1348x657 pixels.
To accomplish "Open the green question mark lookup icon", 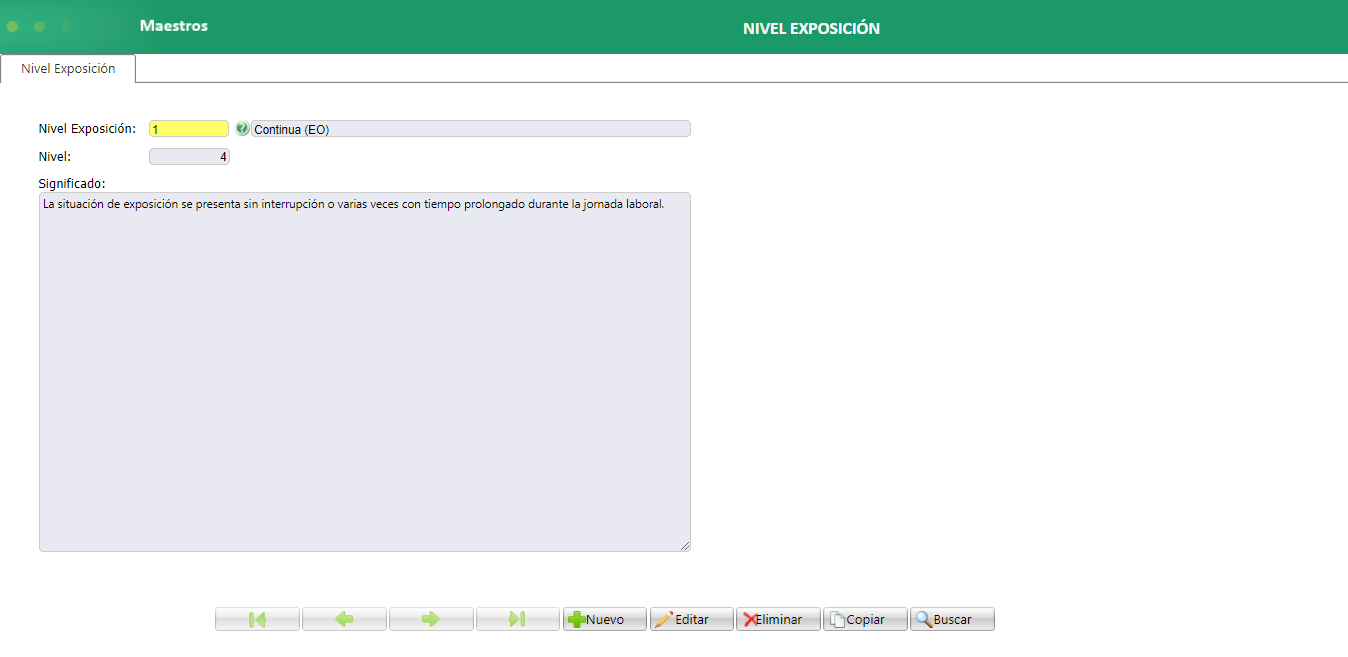I will [x=242, y=128].
